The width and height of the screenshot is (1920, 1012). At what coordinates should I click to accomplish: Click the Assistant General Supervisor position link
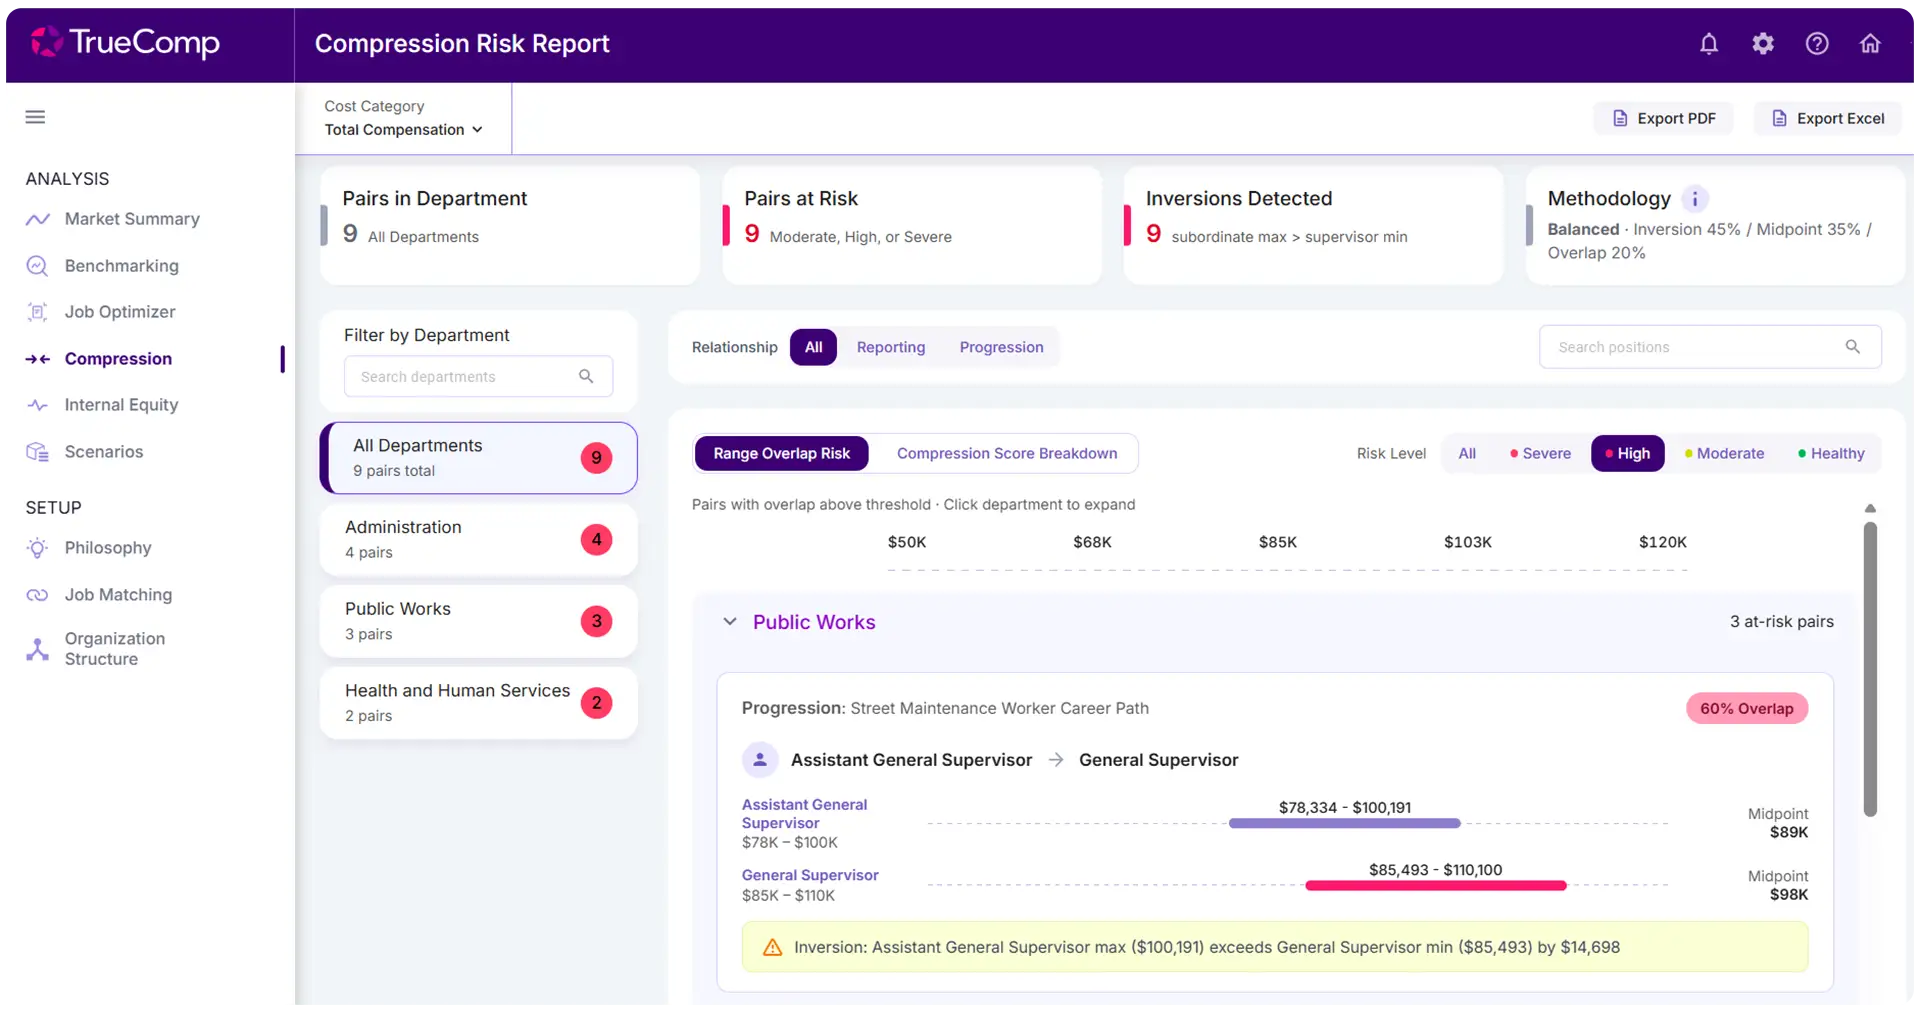point(804,814)
